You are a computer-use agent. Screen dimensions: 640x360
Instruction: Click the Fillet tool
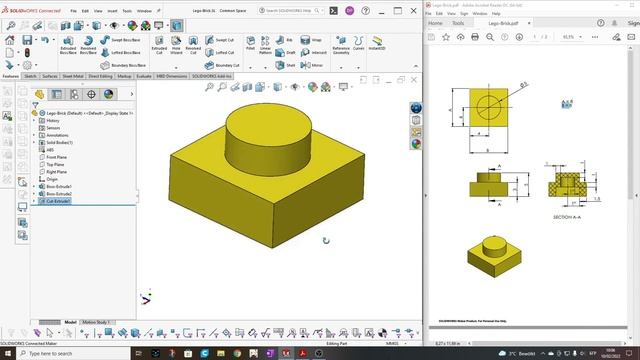tap(250, 43)
